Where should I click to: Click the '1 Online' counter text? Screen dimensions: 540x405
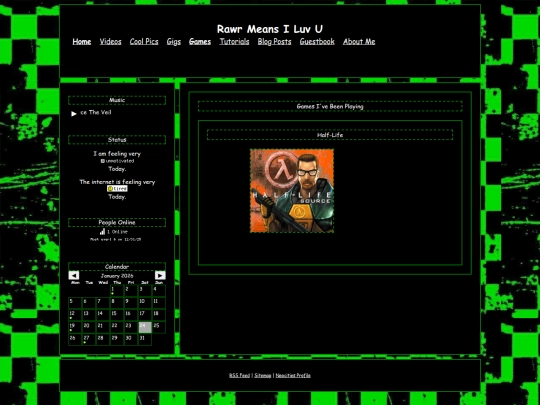[117, 232]
